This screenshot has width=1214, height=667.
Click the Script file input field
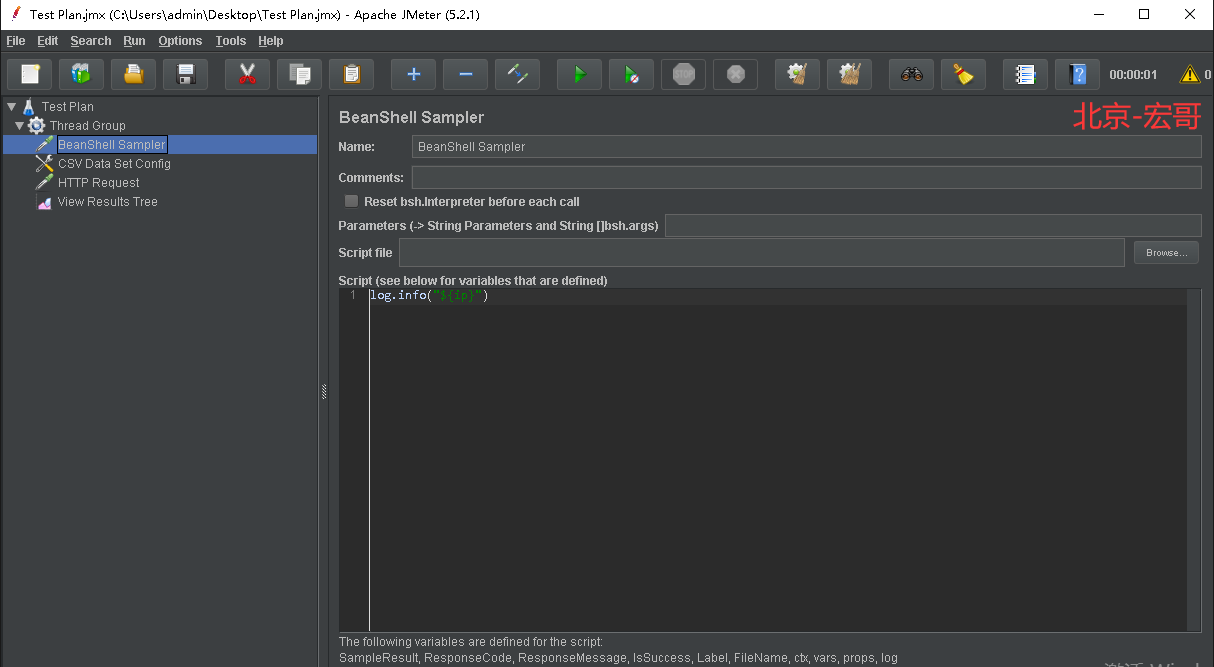[x=761, y=253]
